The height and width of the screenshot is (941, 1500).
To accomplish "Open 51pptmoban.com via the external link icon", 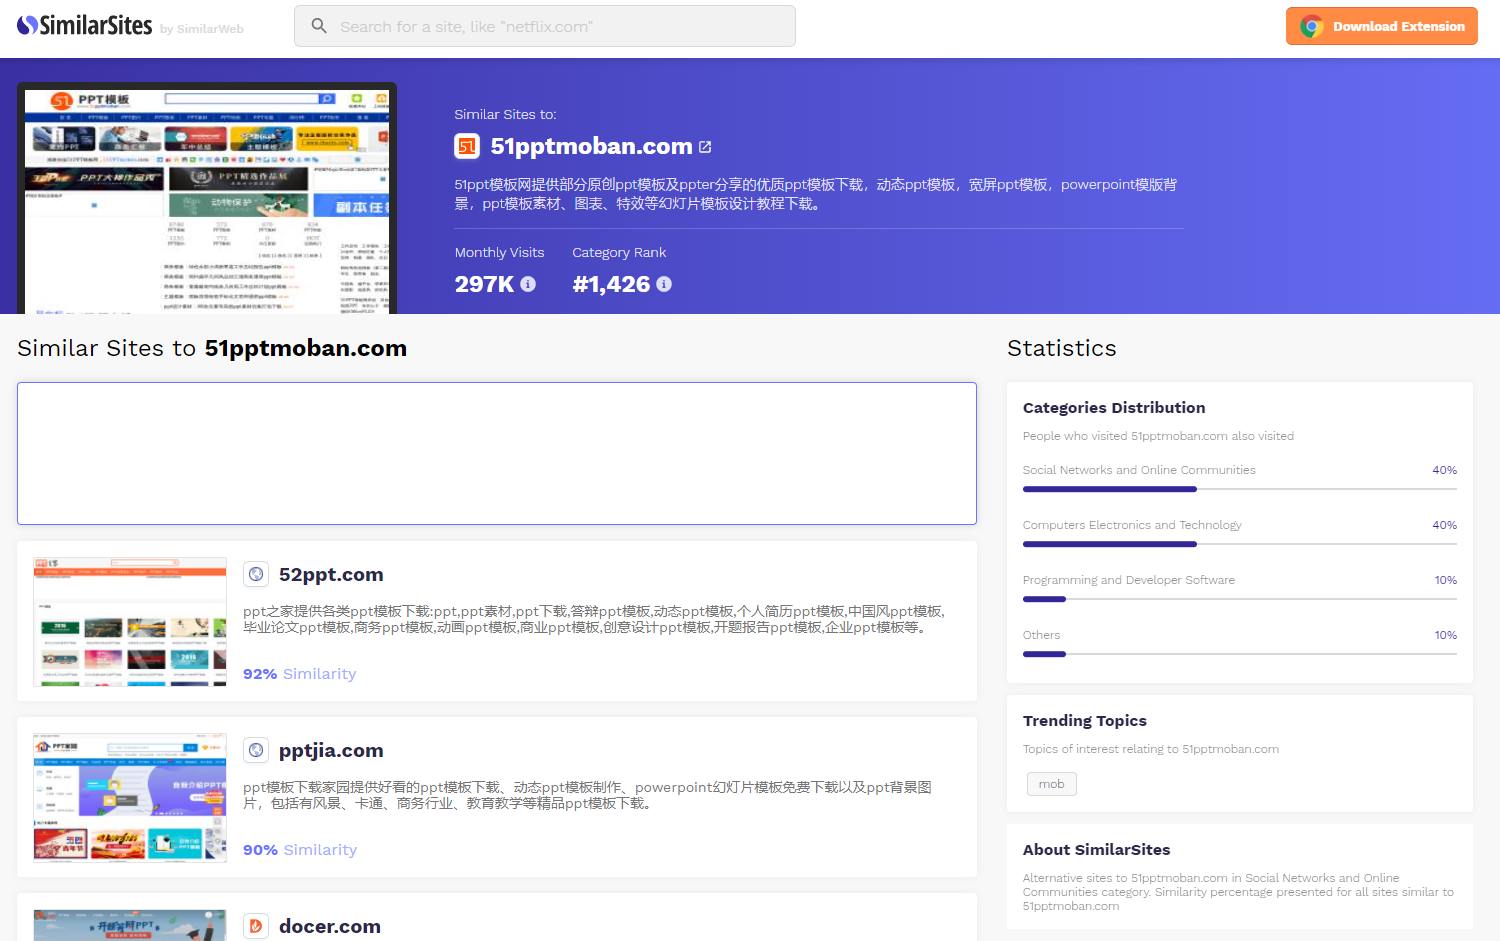I will tap(705, 147).
